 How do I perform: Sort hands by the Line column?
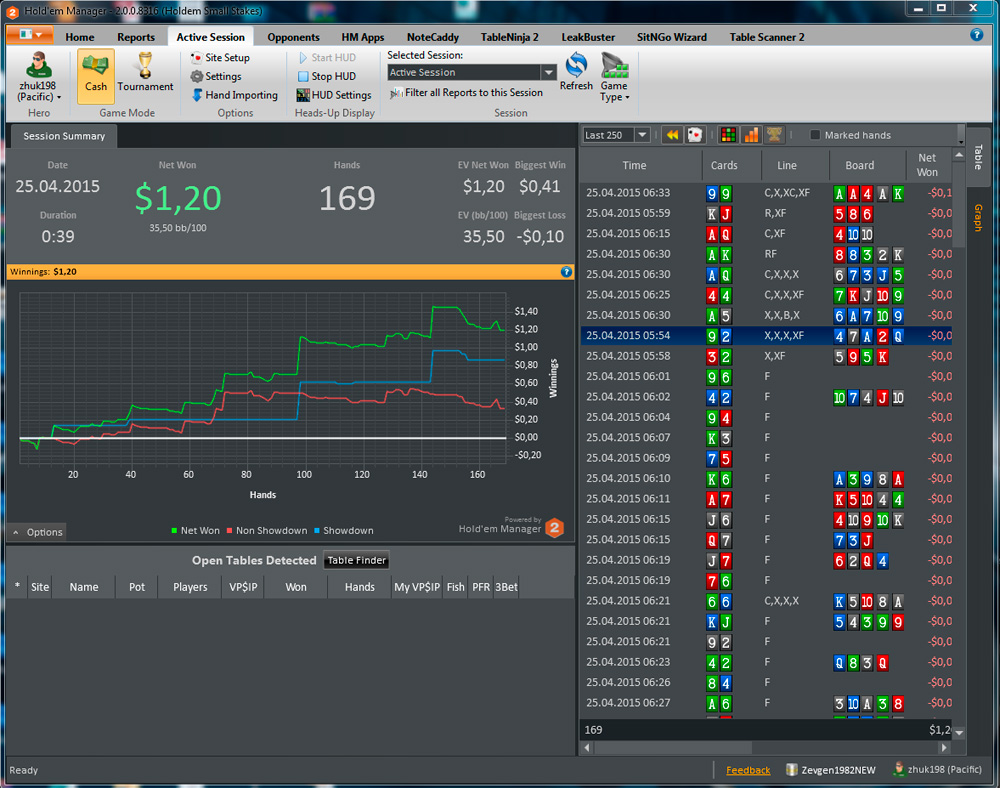click(x=795, y=165)
